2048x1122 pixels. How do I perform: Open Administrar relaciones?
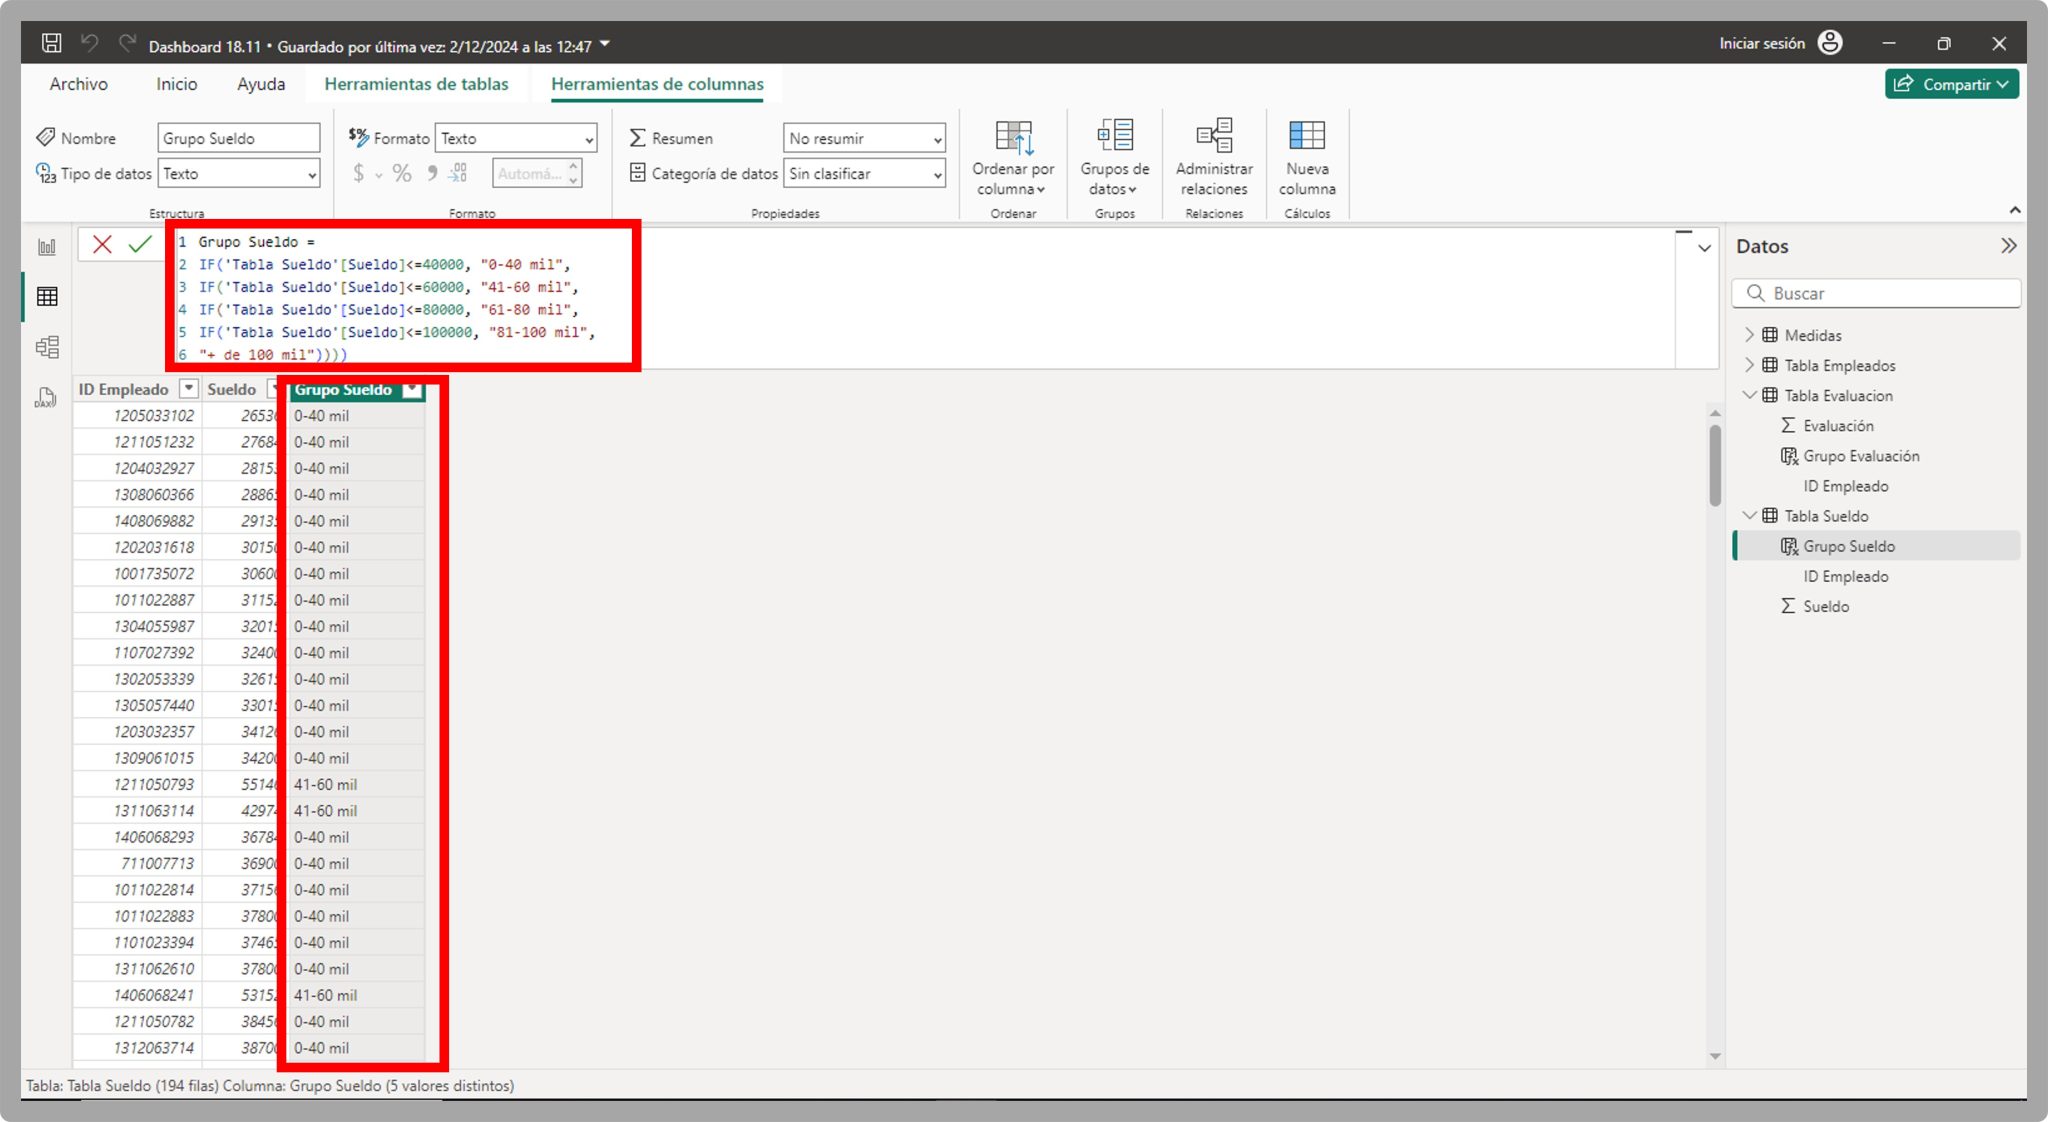click(1213, 155)
